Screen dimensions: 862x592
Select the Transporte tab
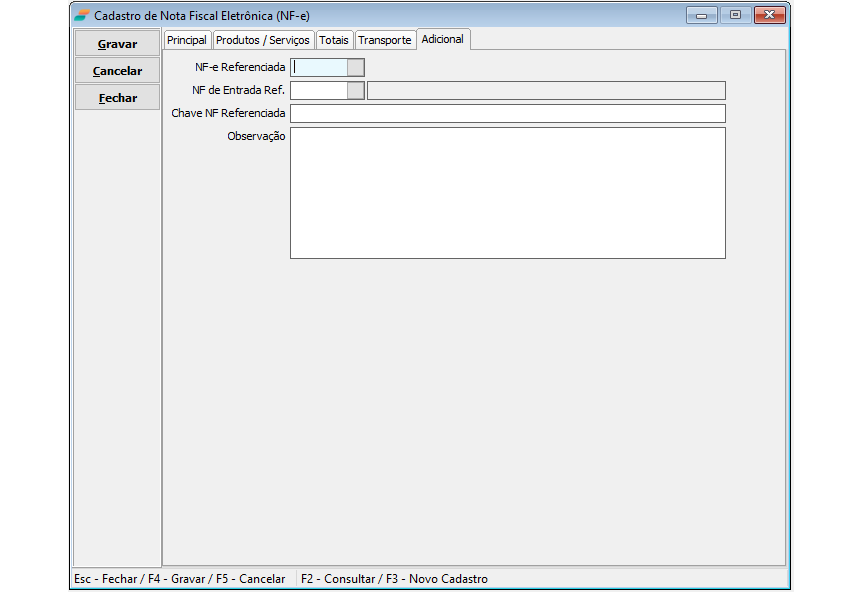[x=385, y=40]
